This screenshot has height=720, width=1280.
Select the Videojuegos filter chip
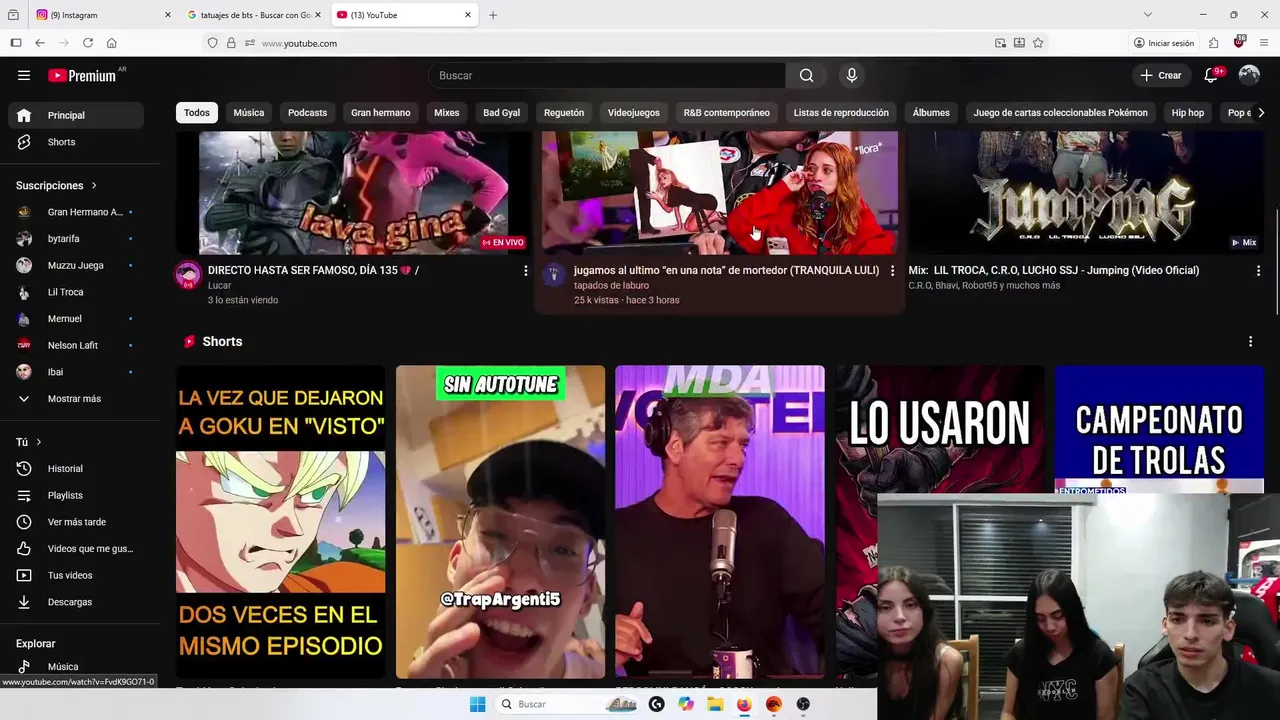633,113
